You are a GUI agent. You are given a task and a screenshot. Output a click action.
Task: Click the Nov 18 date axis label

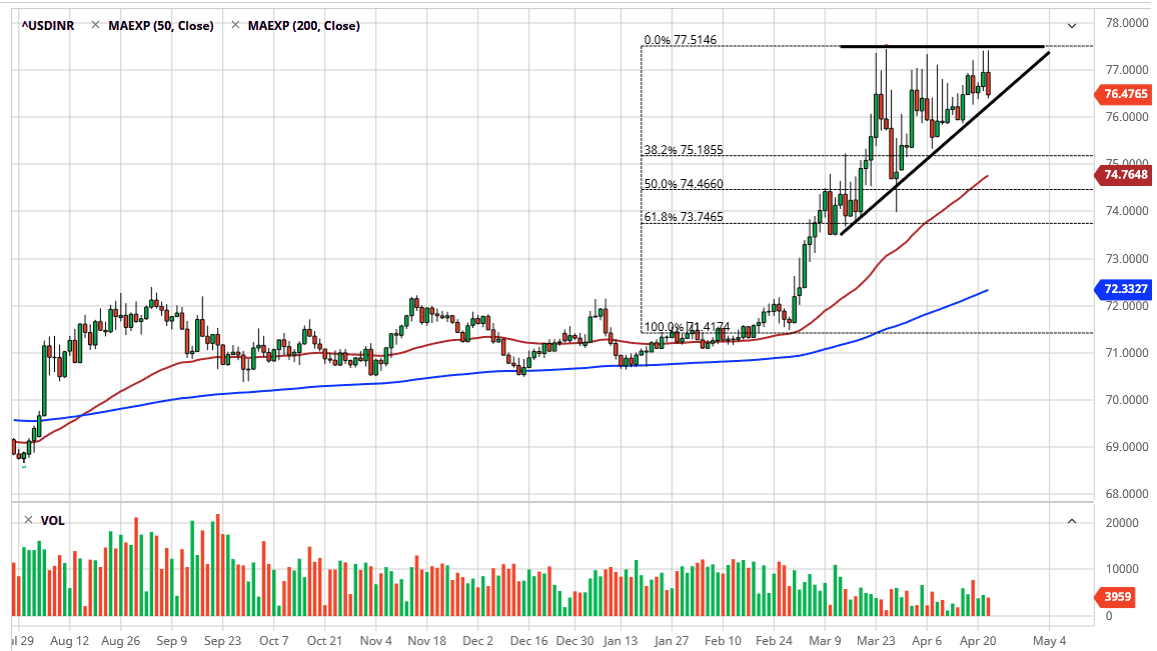(426, 641)
